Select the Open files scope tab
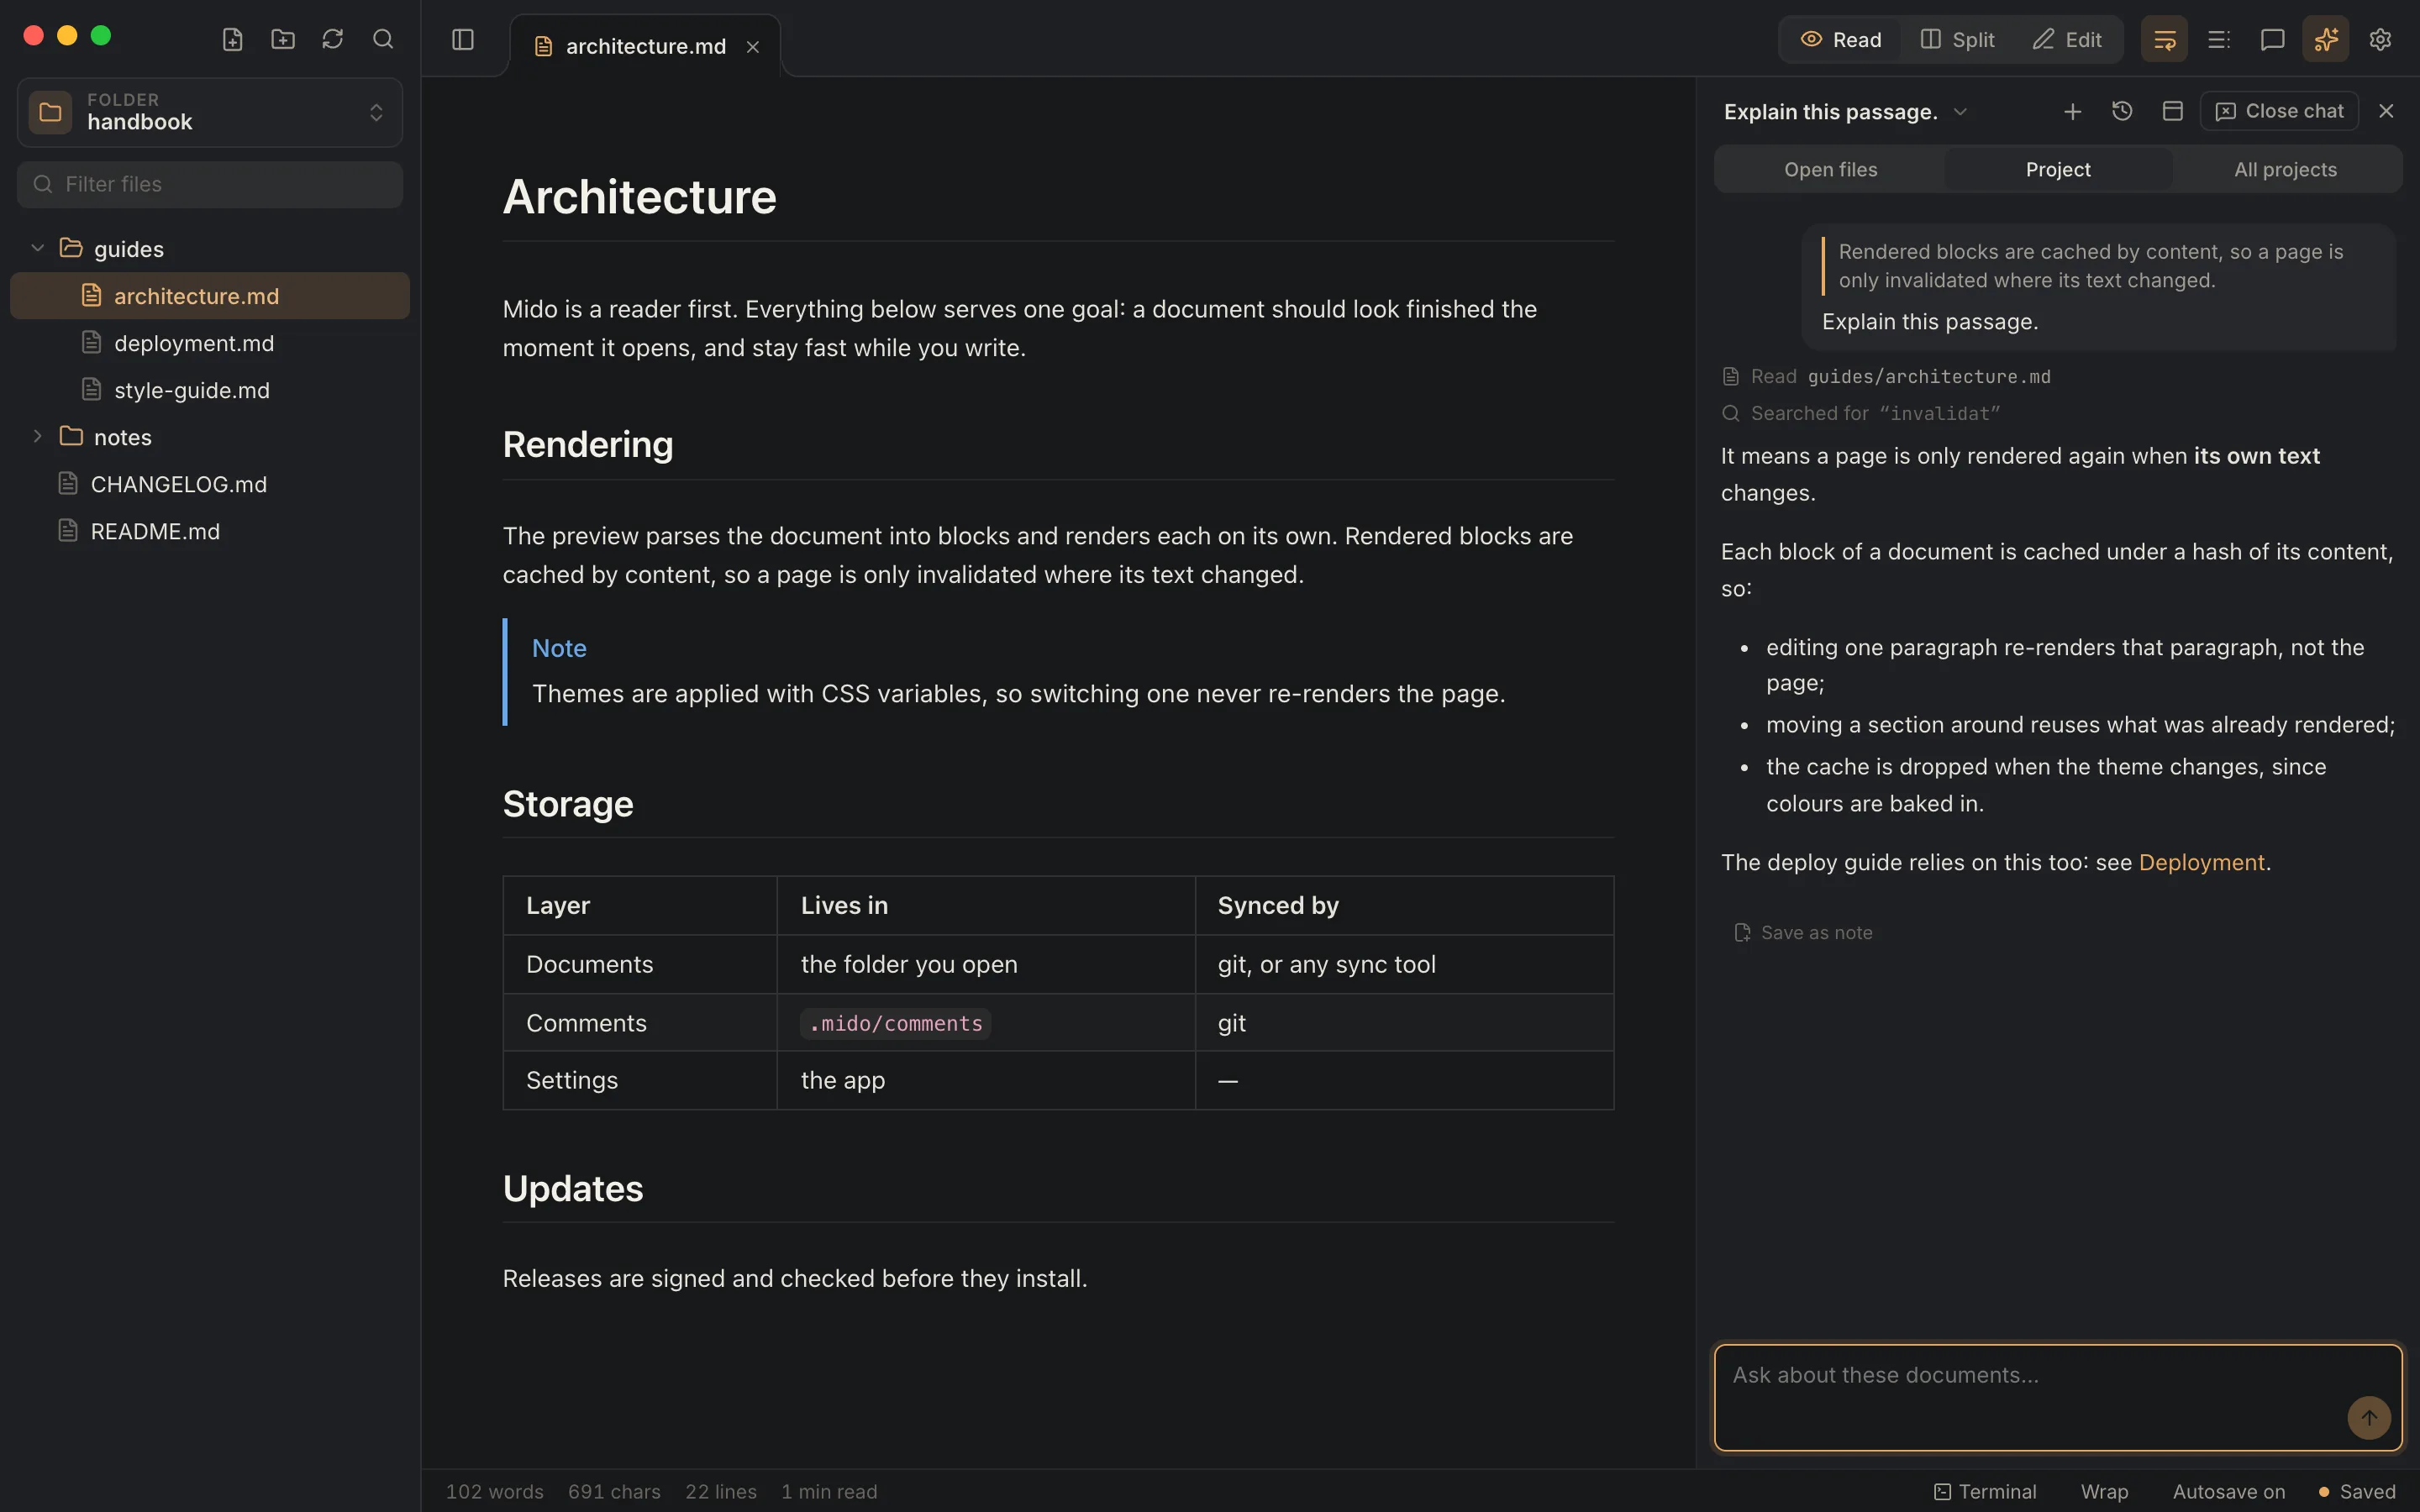This screenshot has height=1512, width=2420. pos(1830,169)
